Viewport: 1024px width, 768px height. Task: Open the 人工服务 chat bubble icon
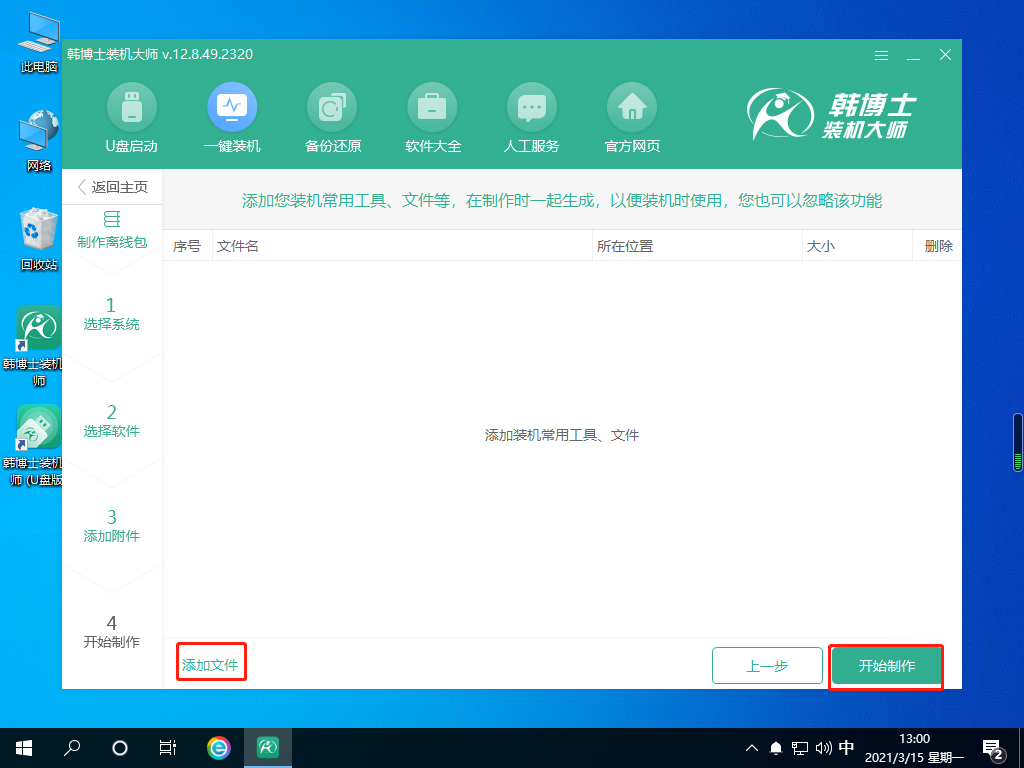tap(531, 107)
